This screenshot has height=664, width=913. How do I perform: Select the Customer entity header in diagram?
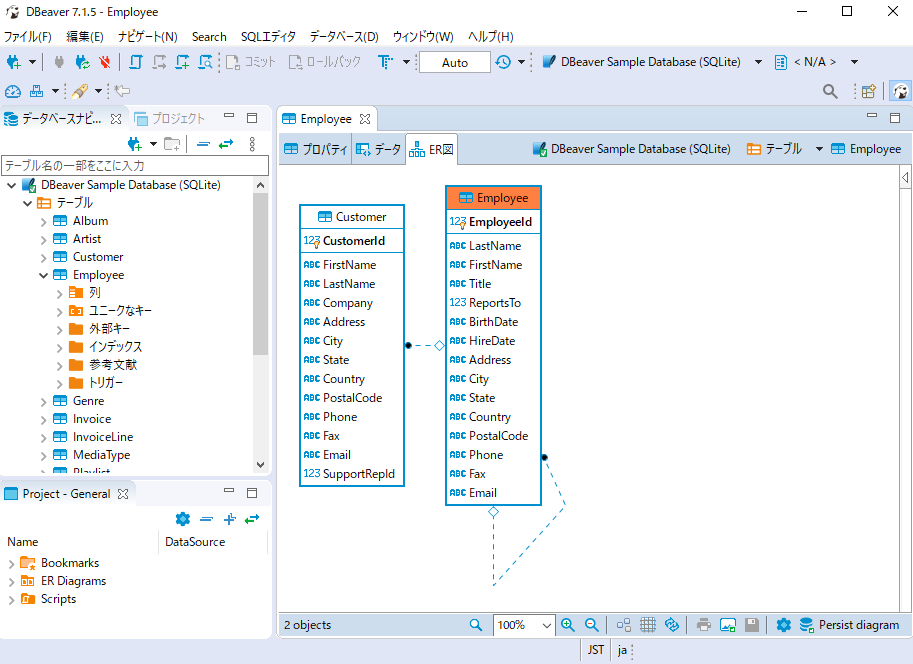[352, 217]
